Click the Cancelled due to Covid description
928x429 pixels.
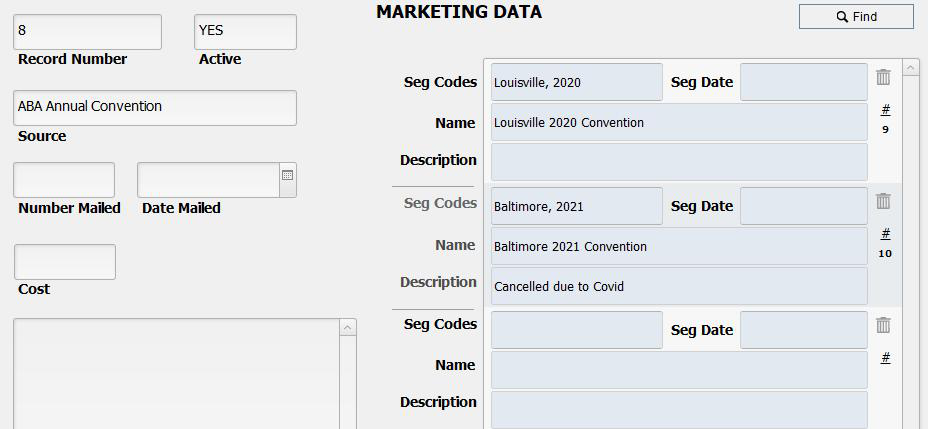pyautogui.click(x=678, y=286)
